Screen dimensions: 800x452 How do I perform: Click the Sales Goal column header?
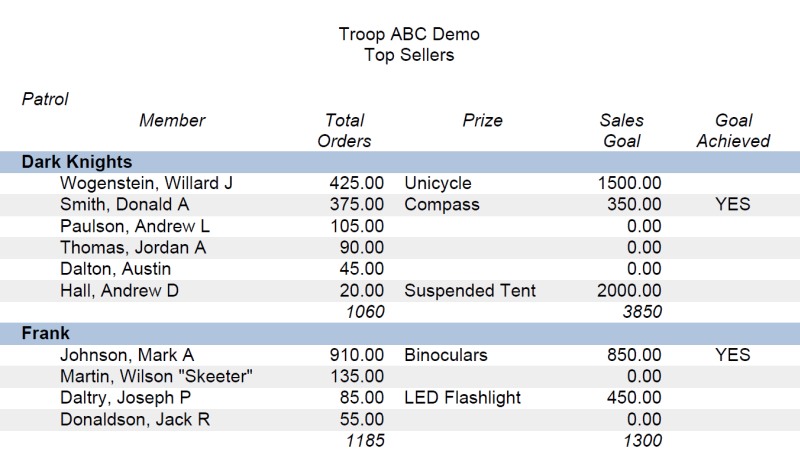(621, 131)
